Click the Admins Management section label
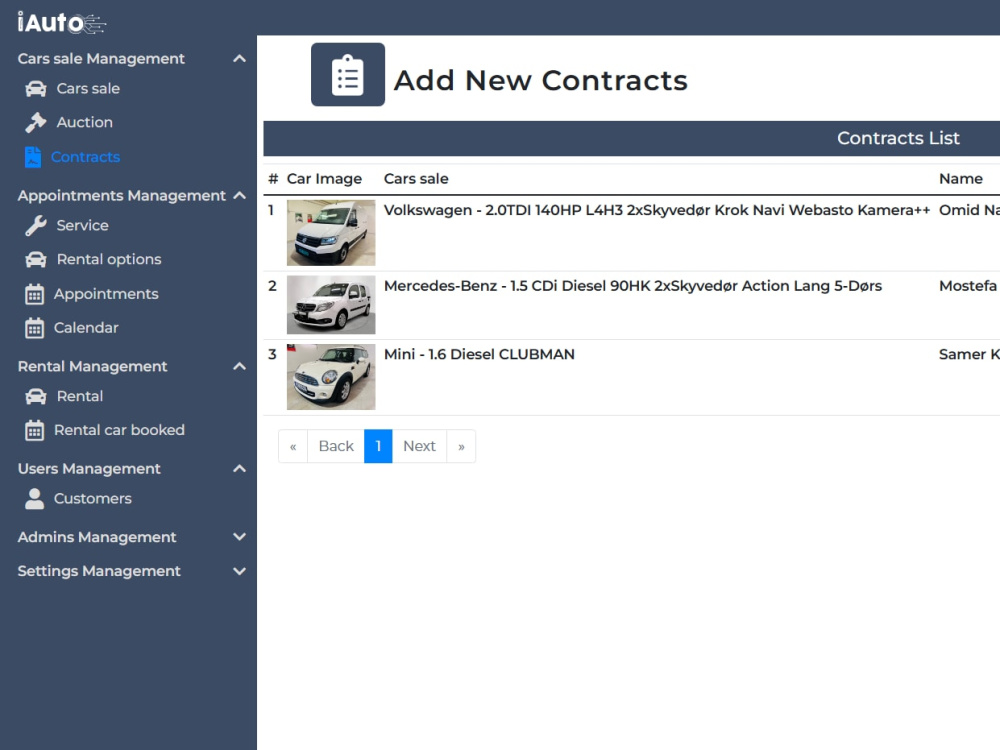 click(97, 537)
